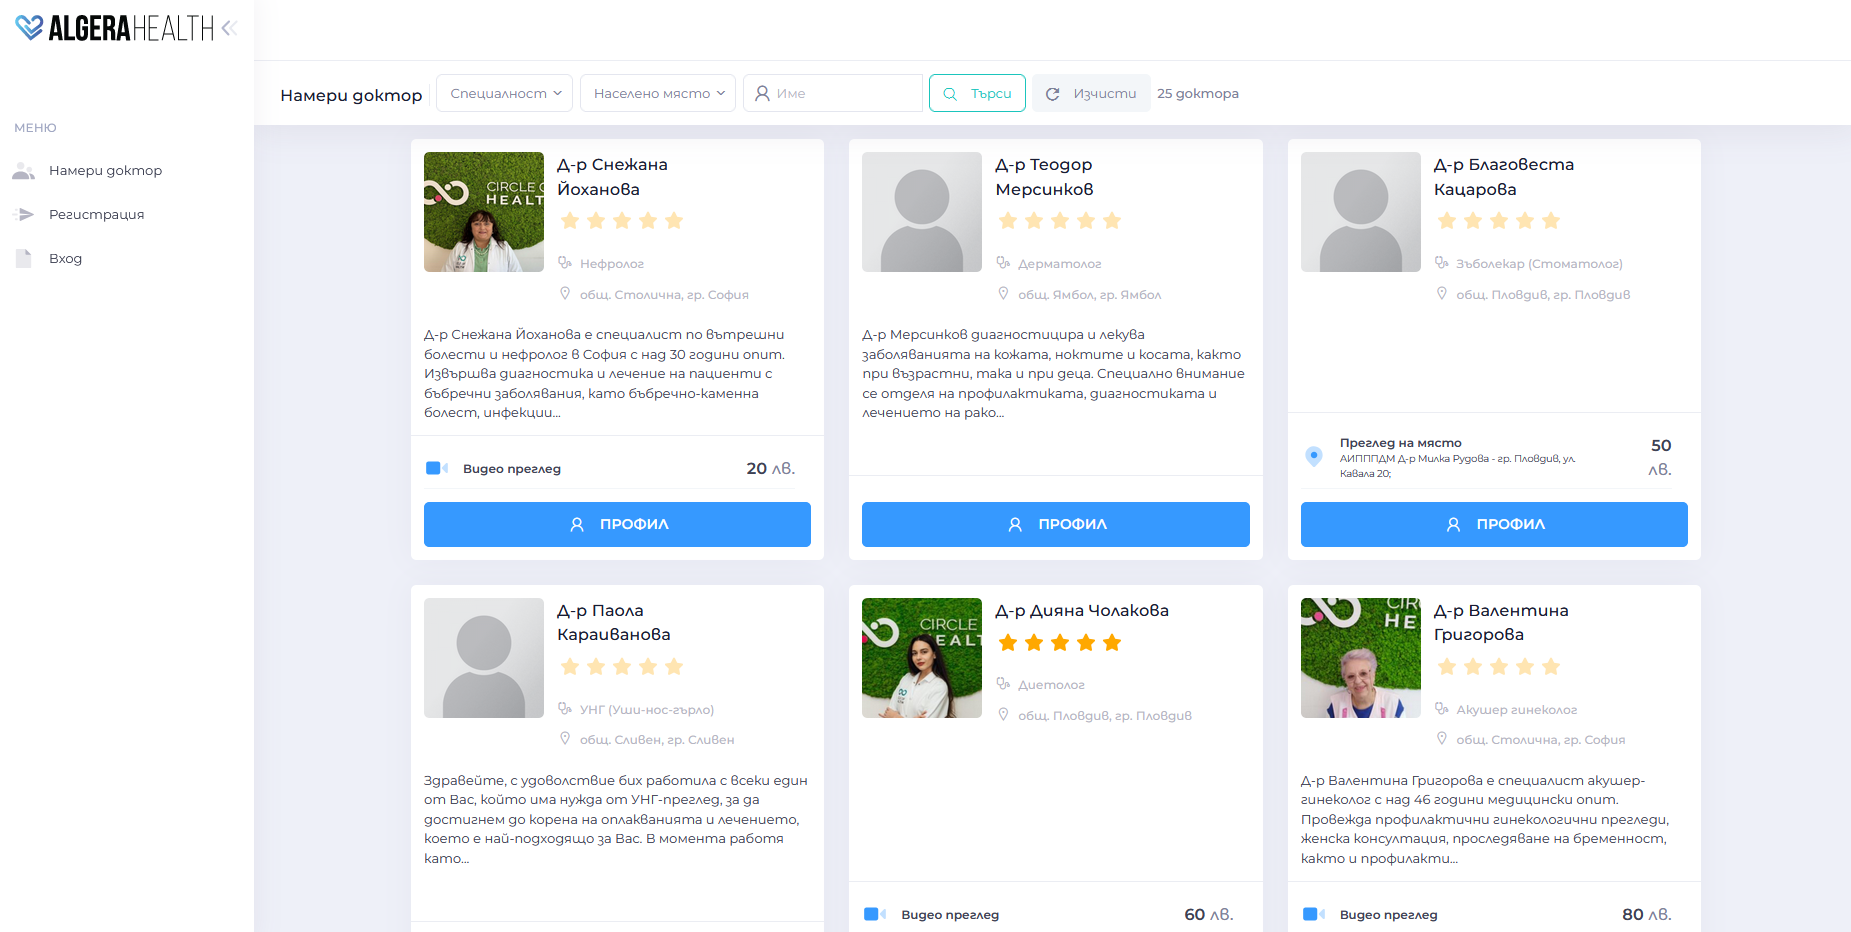This screenshot has height=932, width=1851.
Task: Open photo of Д-р Дияна Чолакова
Action: [x=922, y=658]
